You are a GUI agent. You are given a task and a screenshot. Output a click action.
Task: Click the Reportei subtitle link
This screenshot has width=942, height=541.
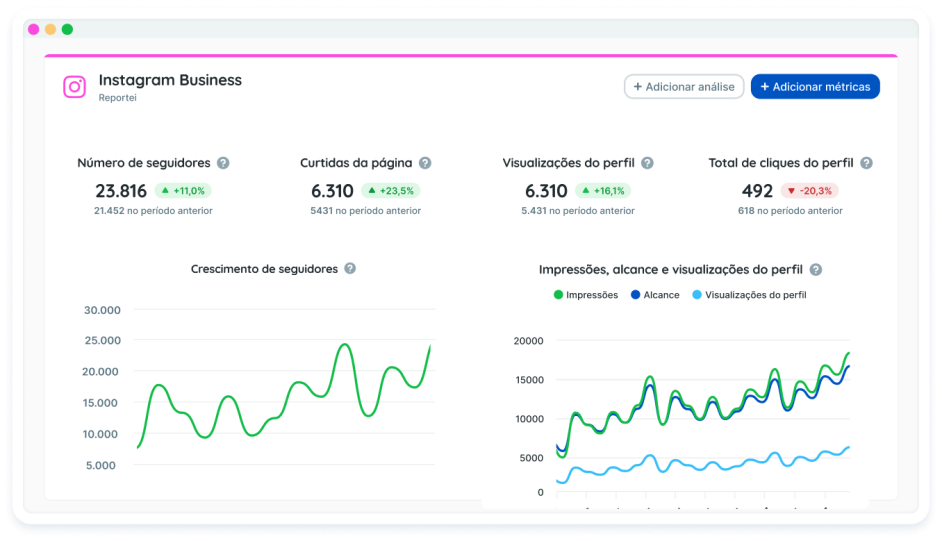tap(117, 98)
